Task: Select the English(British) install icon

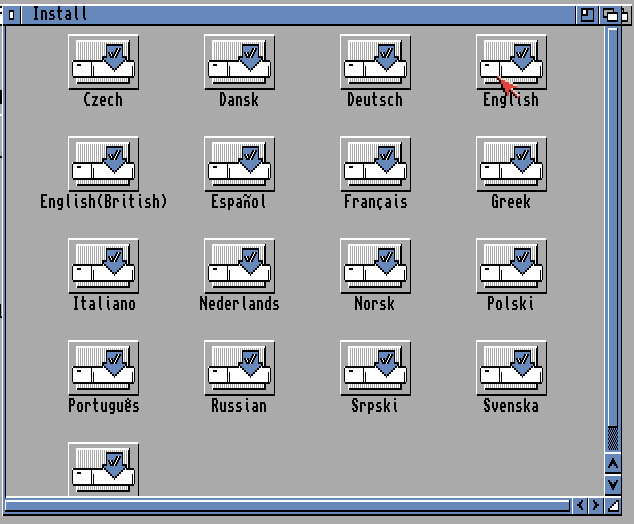Action: coord(103,164)
